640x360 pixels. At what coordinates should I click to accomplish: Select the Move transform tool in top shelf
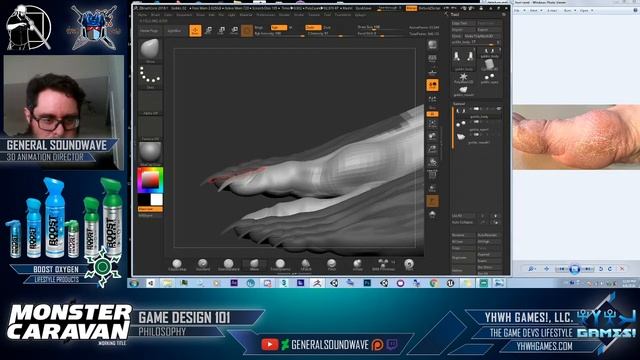click(x=209, y=31)
